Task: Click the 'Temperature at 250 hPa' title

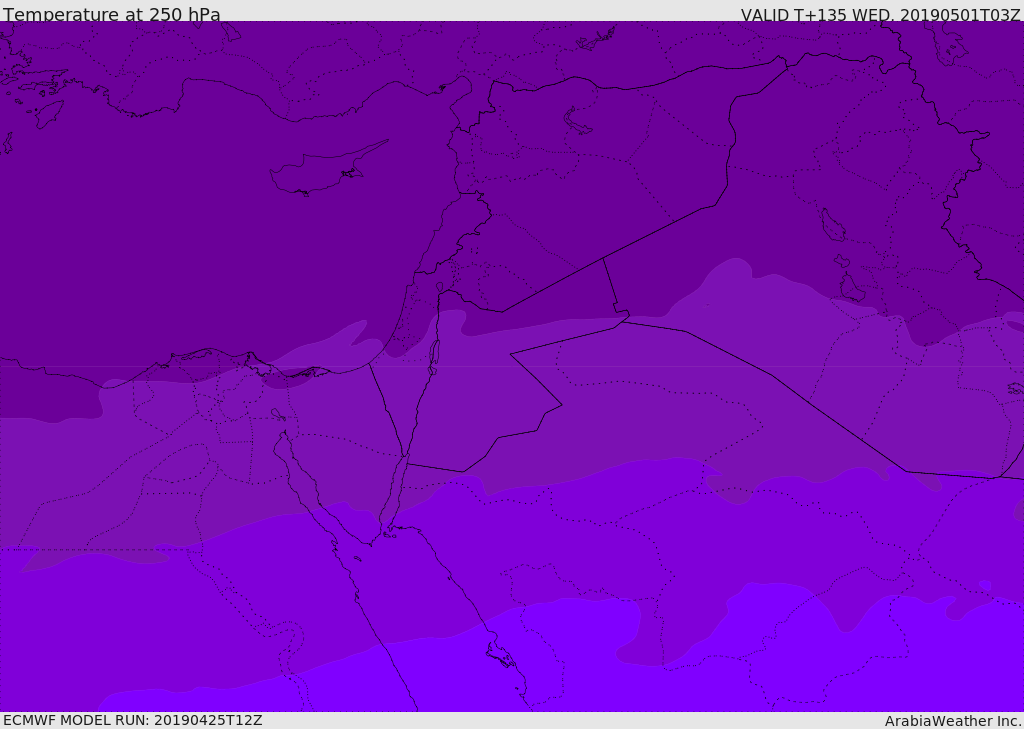Action: 112,14
